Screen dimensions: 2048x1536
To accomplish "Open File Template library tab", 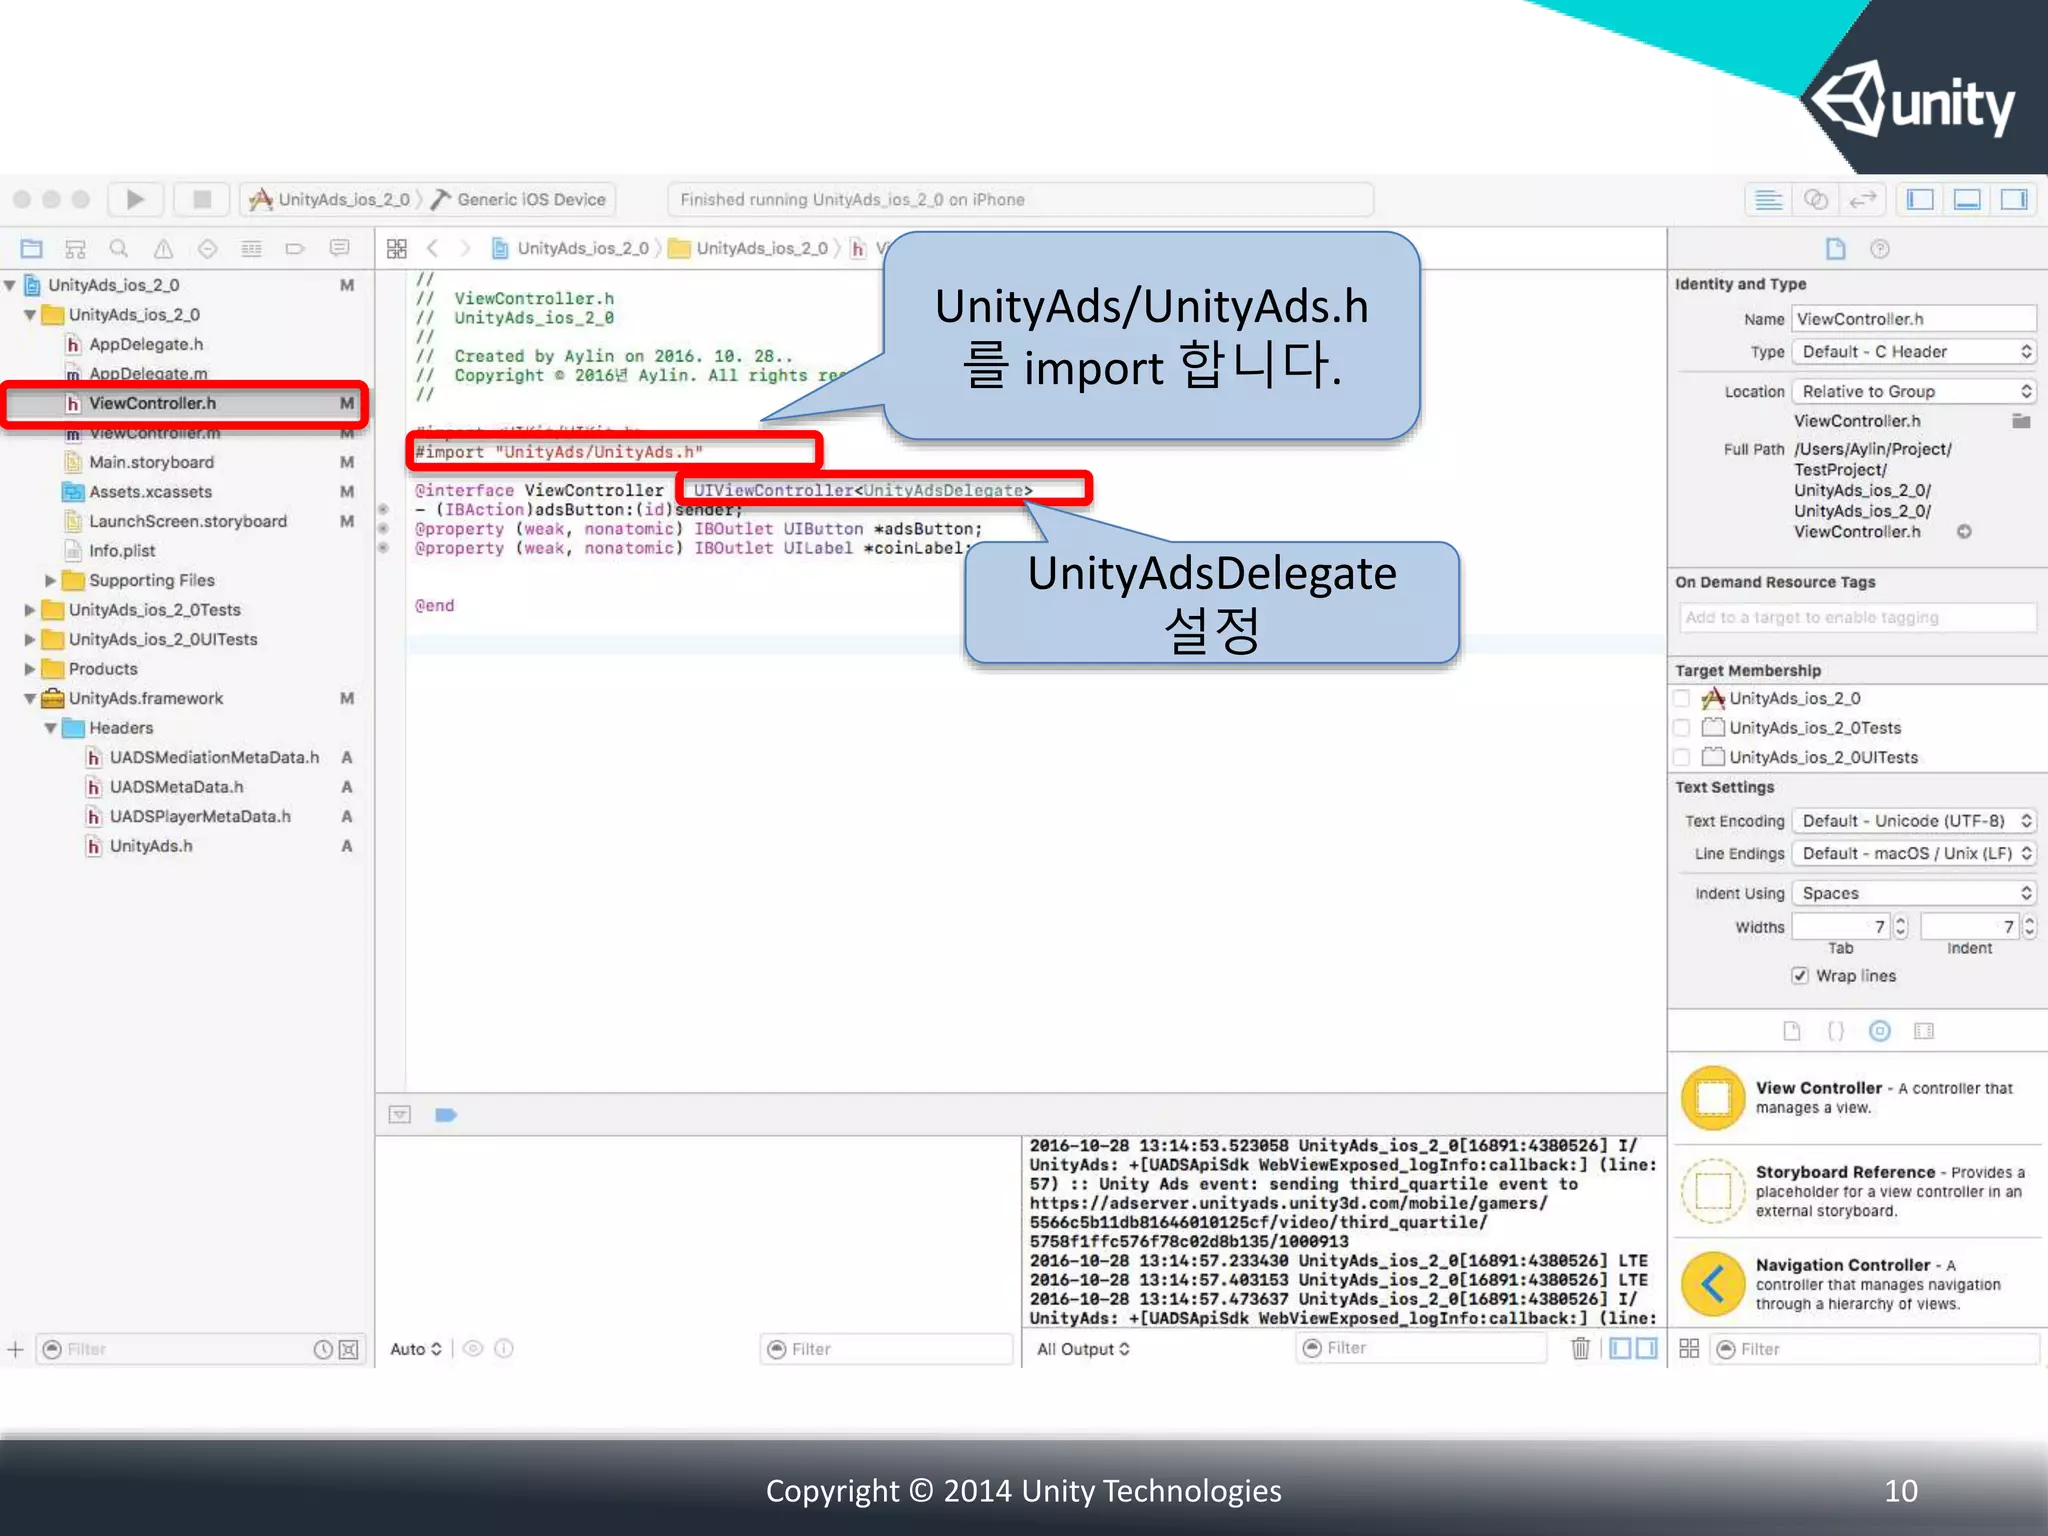I will click(1792, 1031).
